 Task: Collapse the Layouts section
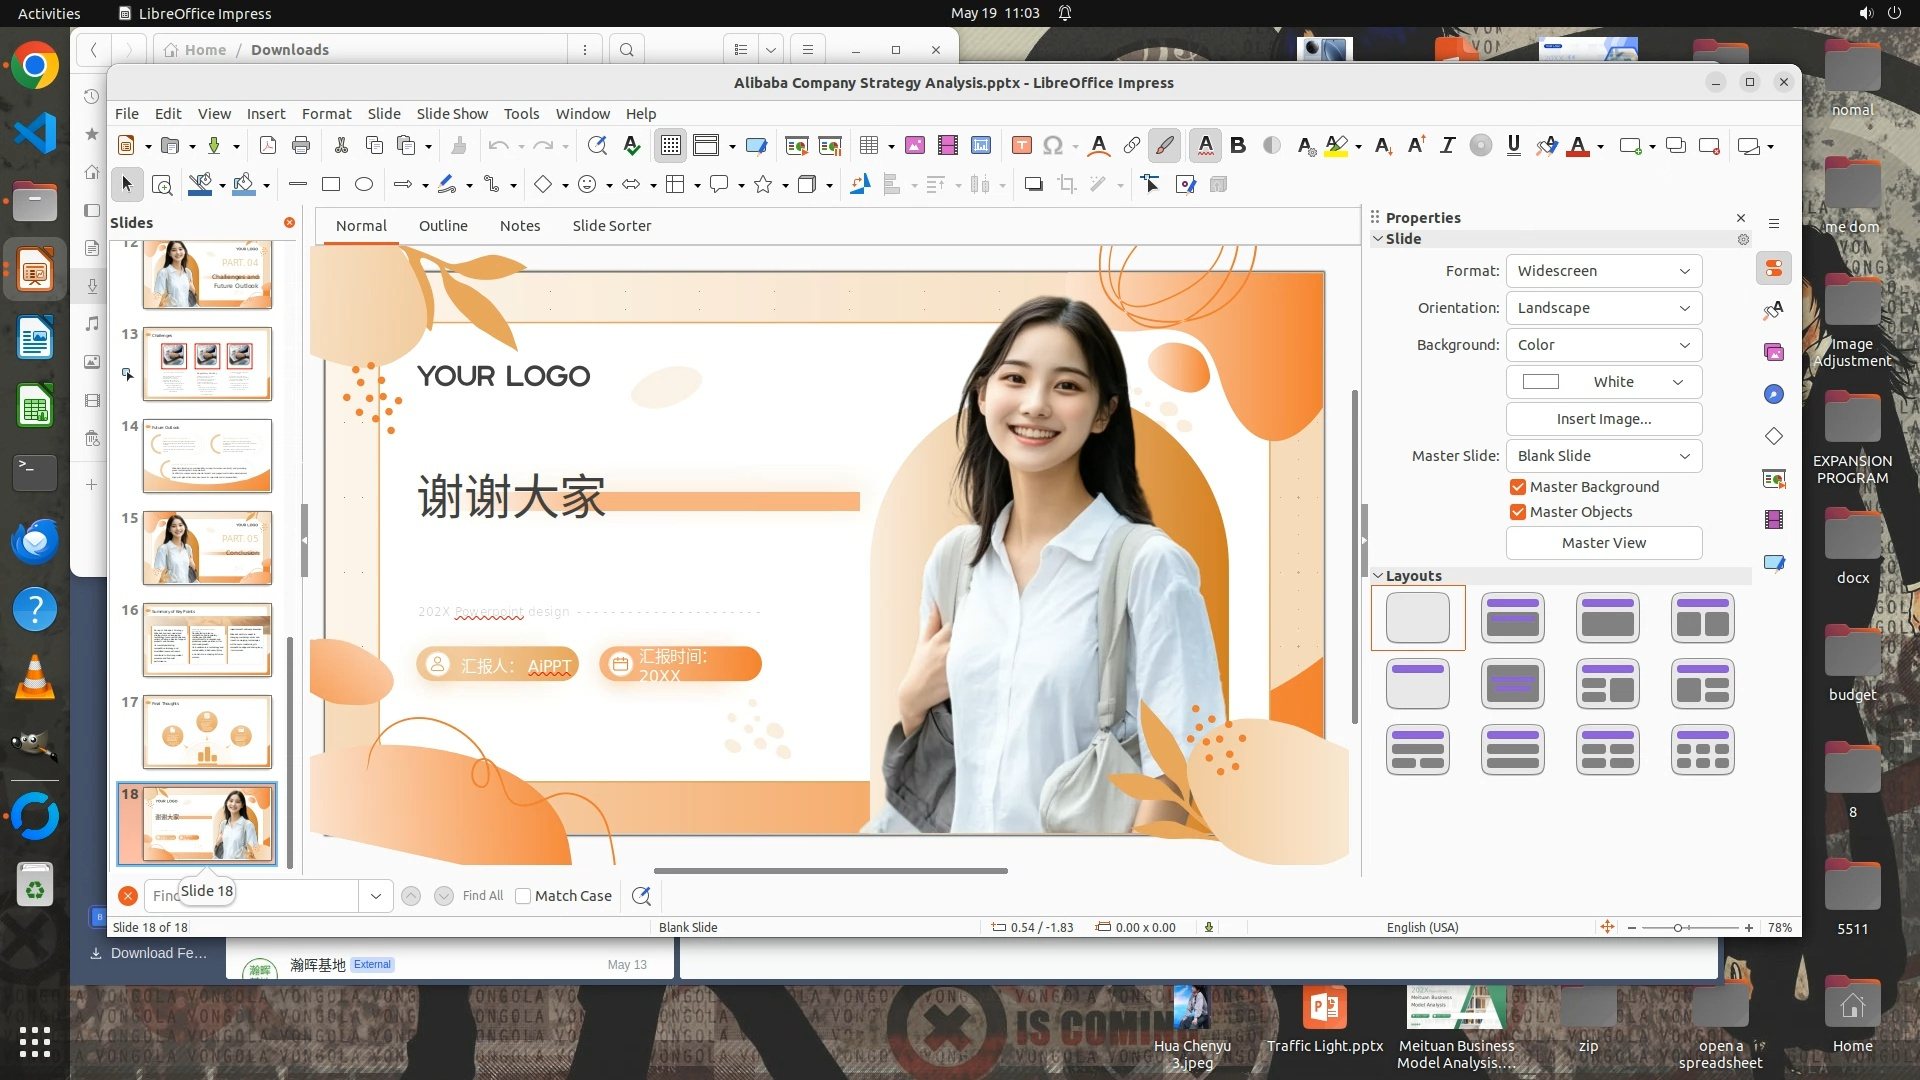coord(1378,576)
